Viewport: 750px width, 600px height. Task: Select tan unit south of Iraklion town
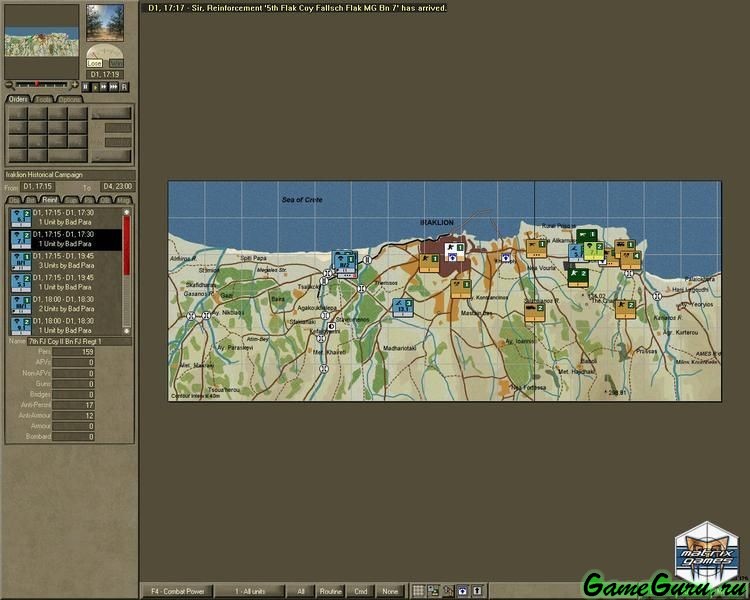coord(461,289)
